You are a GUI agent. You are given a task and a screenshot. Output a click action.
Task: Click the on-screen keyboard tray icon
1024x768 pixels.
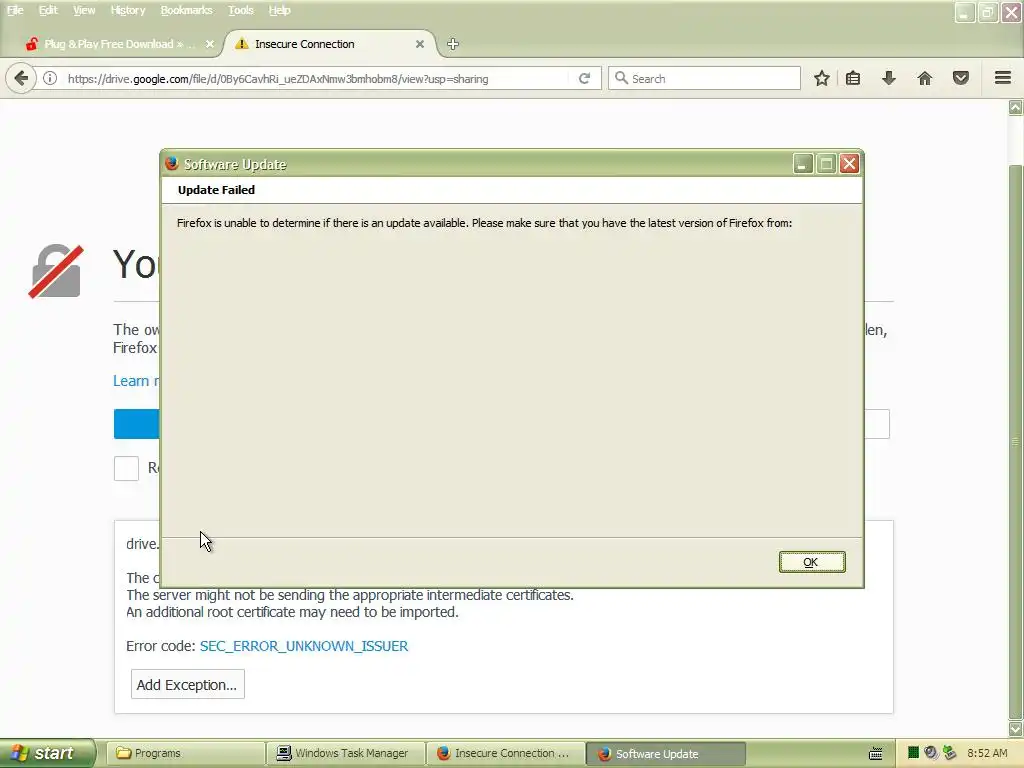pyautogui.click(x=876, y=753)
